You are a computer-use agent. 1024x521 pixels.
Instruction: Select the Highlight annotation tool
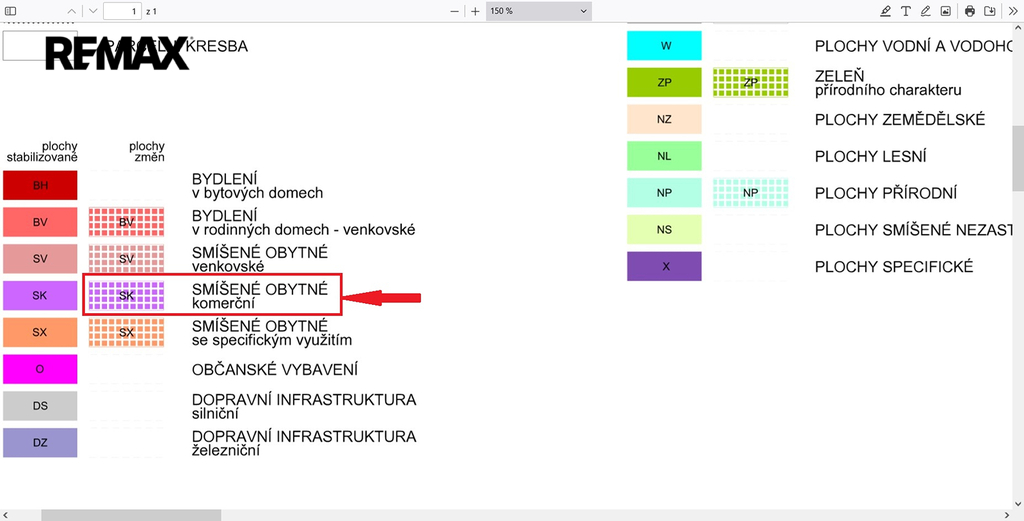(x=885, y=11)
